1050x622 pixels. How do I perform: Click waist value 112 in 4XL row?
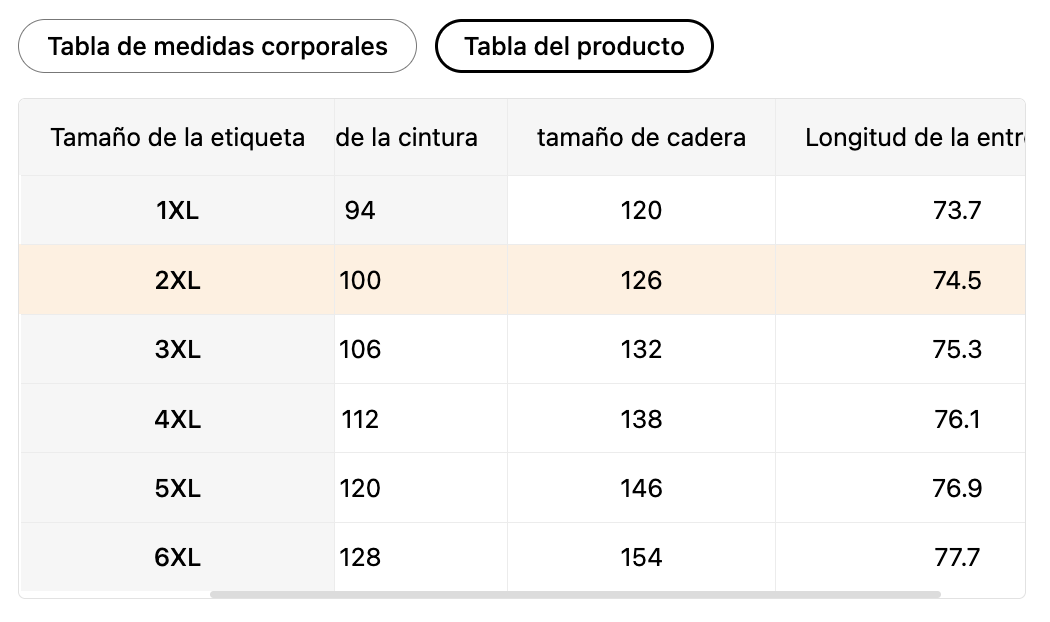pos(360,419)
